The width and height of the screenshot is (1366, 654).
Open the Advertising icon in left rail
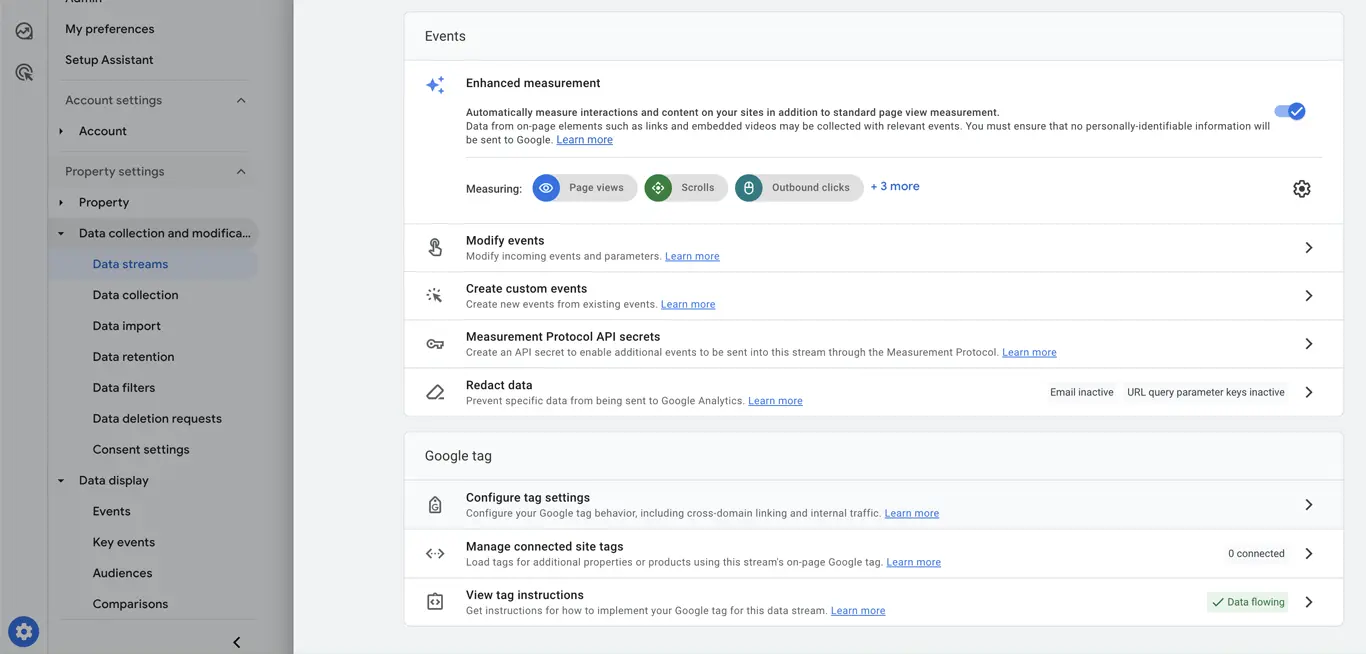point(24,72)
